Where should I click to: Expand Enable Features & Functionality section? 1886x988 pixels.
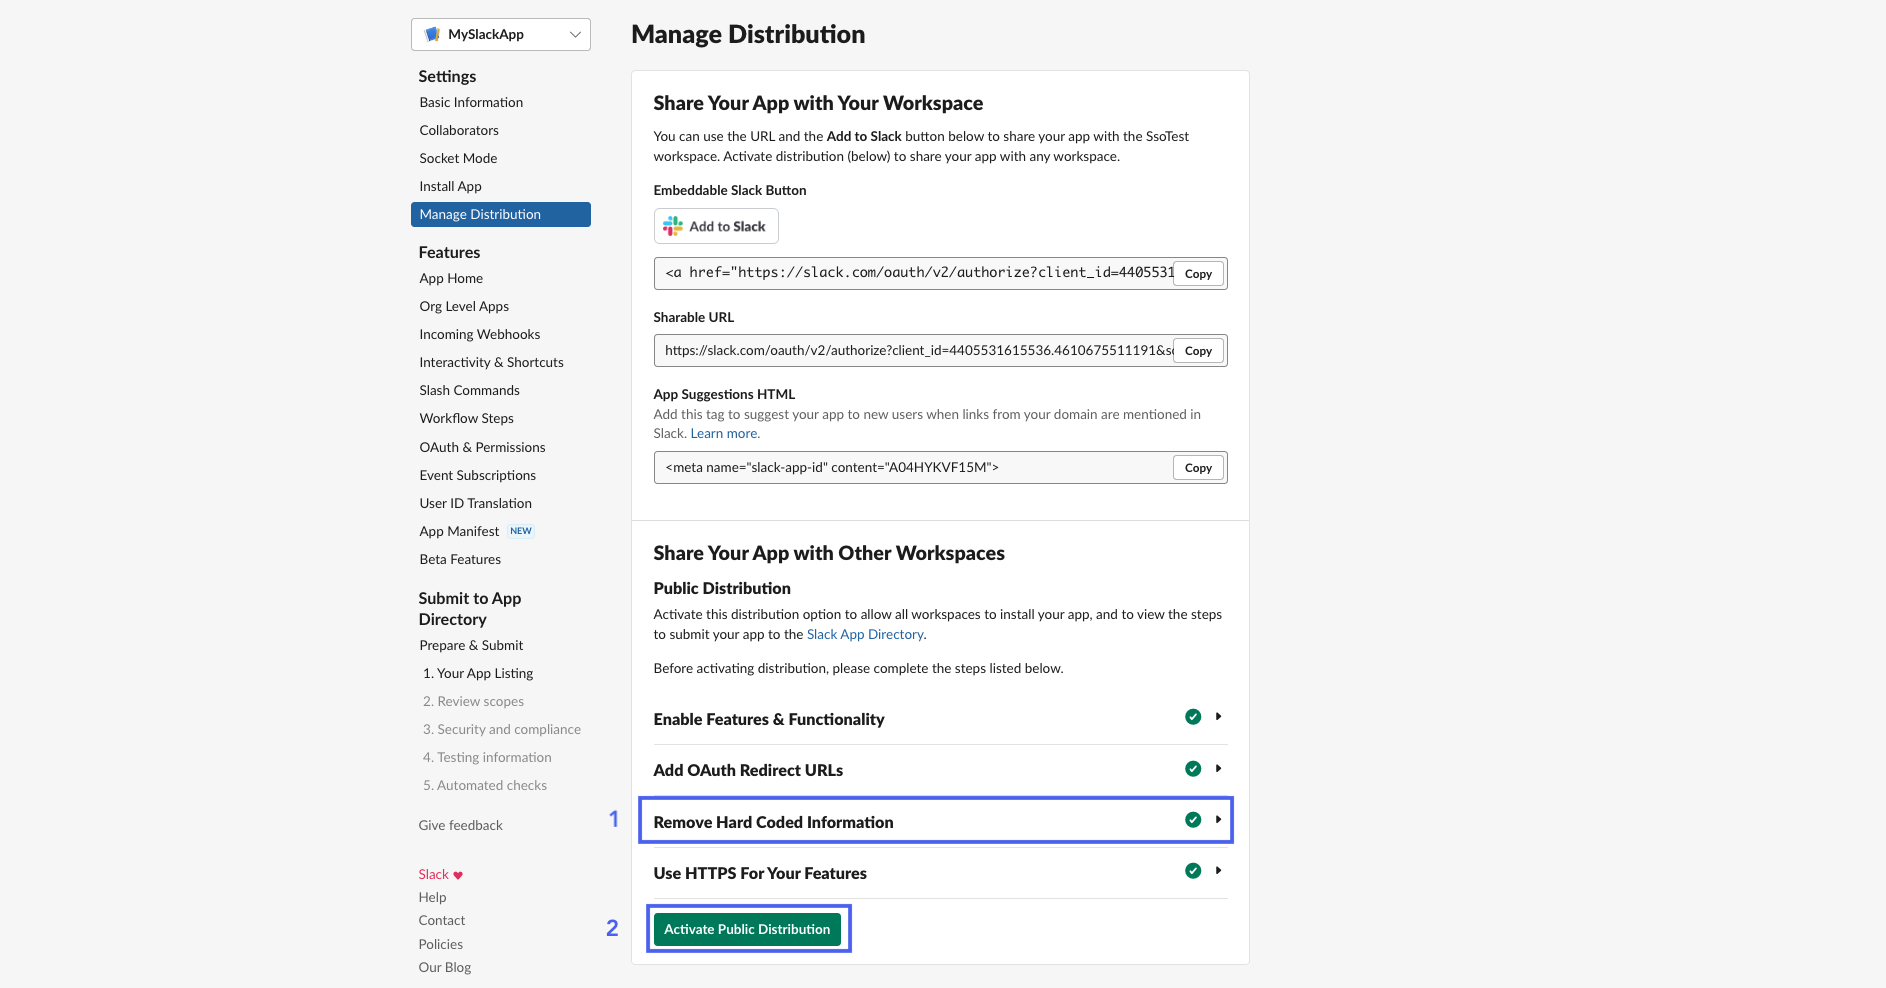[x=1218, y=717]
